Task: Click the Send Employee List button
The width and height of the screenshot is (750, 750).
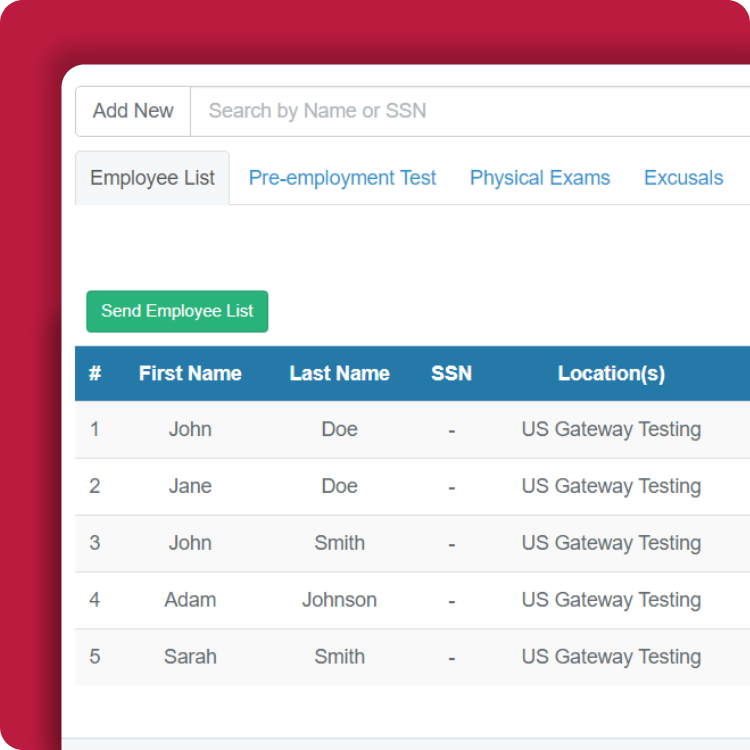Action: coord(177,311)
